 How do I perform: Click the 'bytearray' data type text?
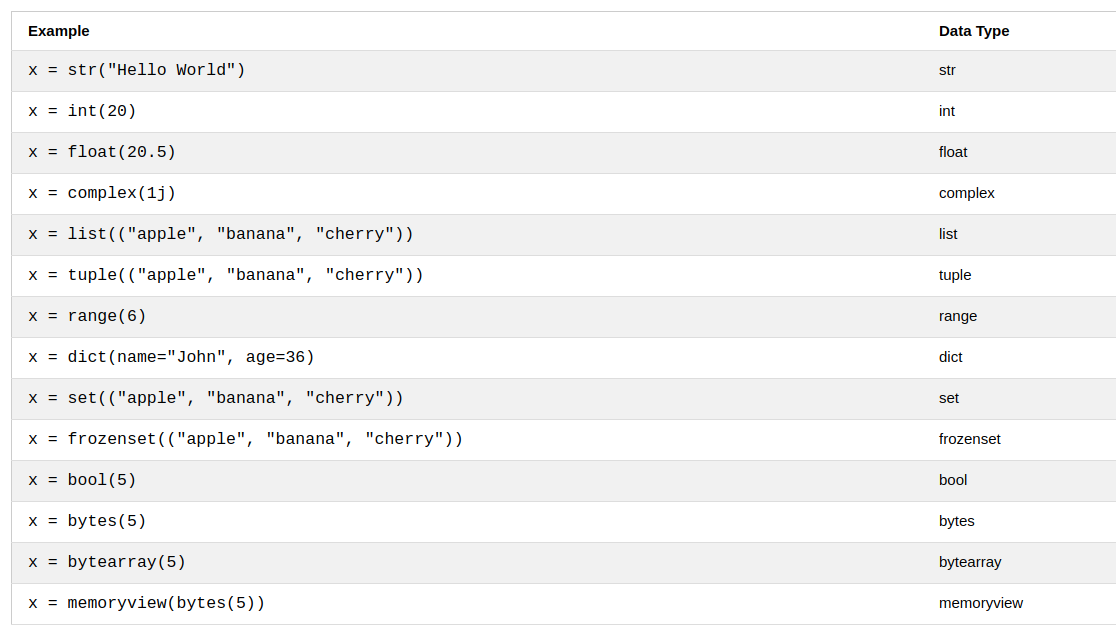(x=969, y=562)
